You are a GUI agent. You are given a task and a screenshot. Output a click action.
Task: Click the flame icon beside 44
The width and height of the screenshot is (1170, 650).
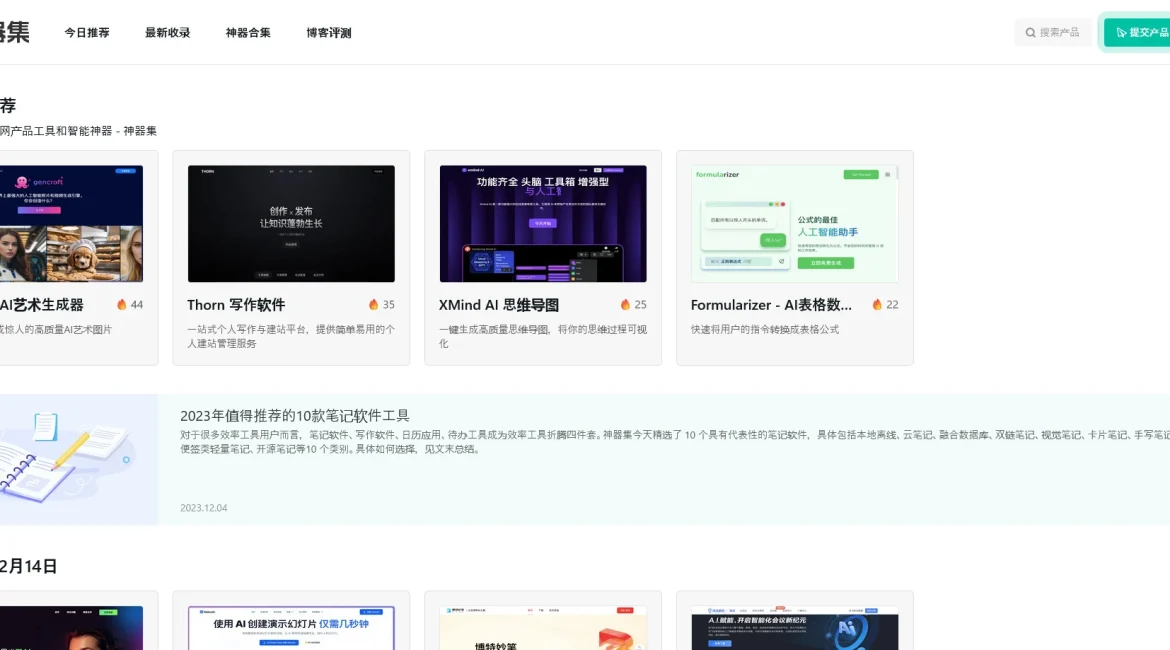coord(122,304)
